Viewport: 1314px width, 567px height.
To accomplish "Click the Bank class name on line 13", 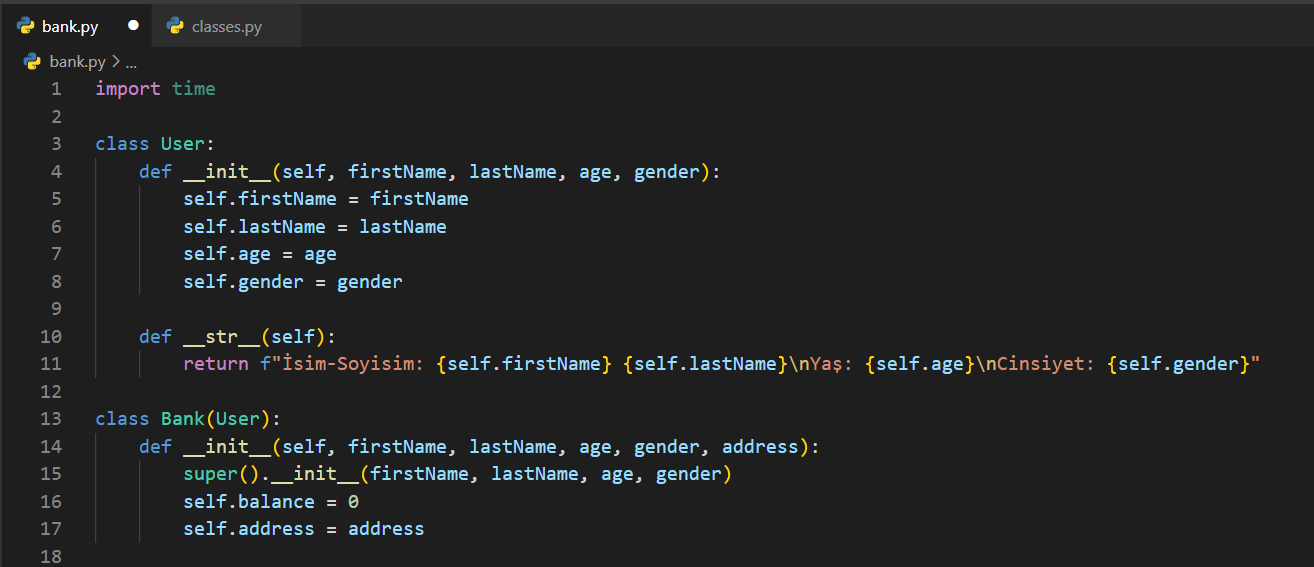I will pos(182,419).
